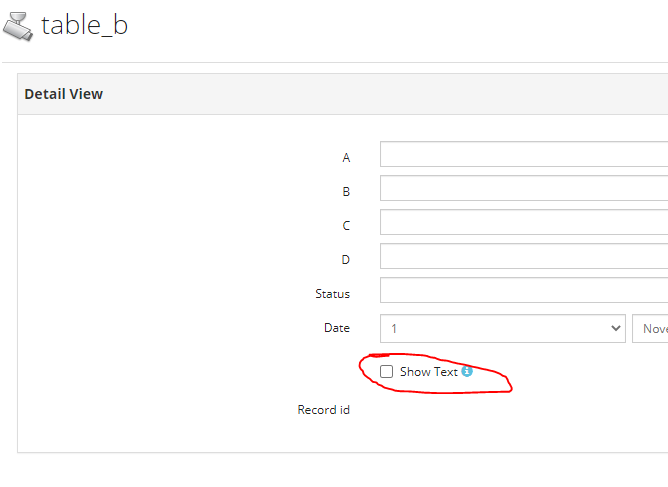Click the Date field label
Screen dimensions: 668x487
(337, 328)
